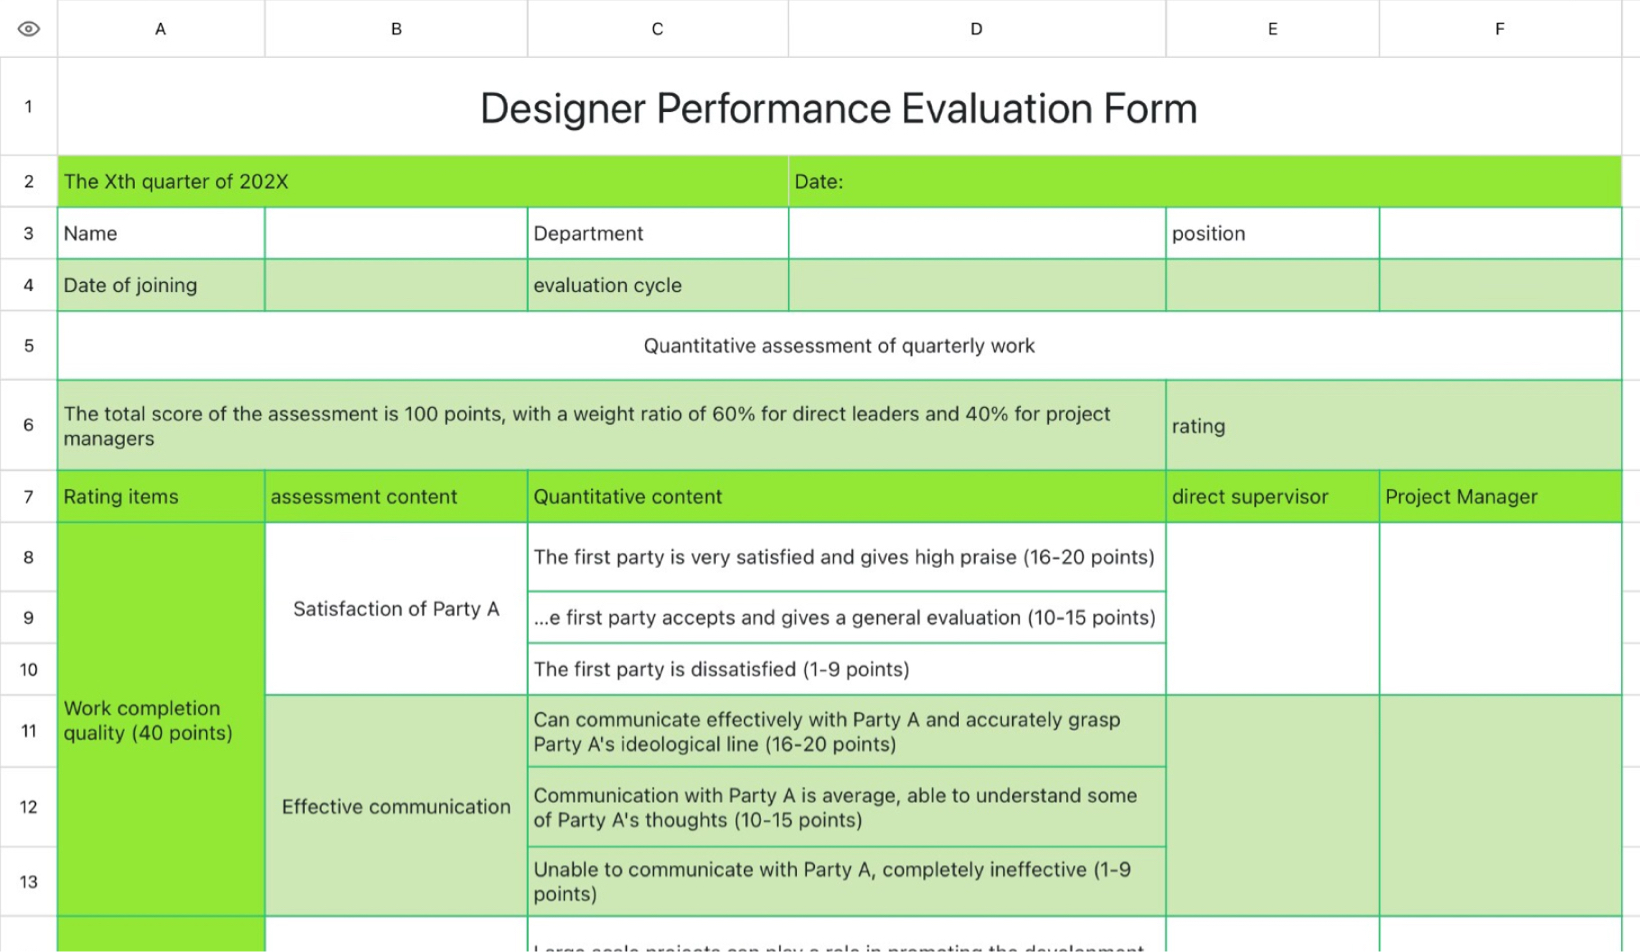The height and width of the screenshot is (952, 1640).
Task: Select row 10 header
Action: click(x=29, y=669)
